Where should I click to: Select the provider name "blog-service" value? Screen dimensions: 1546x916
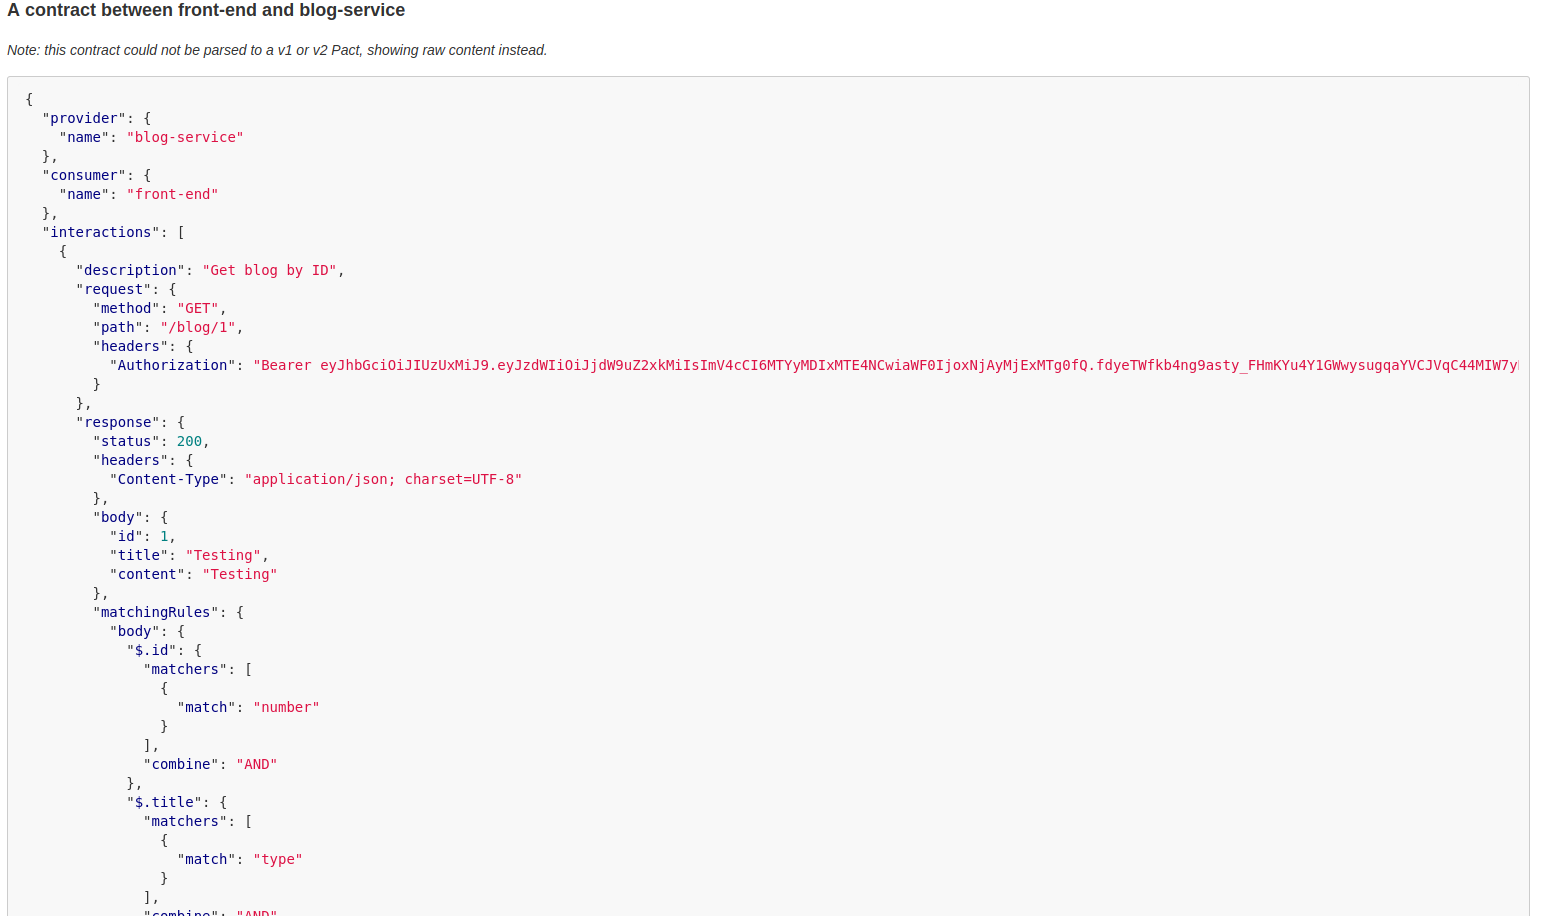[185, 137]
